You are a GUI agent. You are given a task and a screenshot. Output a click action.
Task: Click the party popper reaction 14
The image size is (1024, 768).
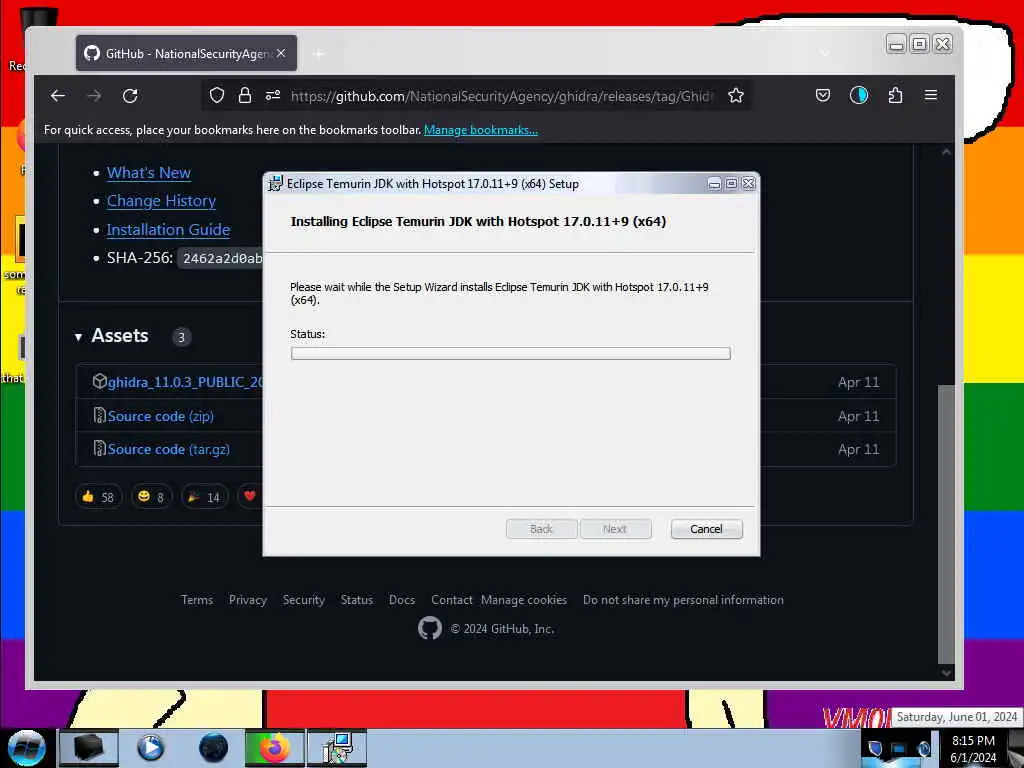204,498
